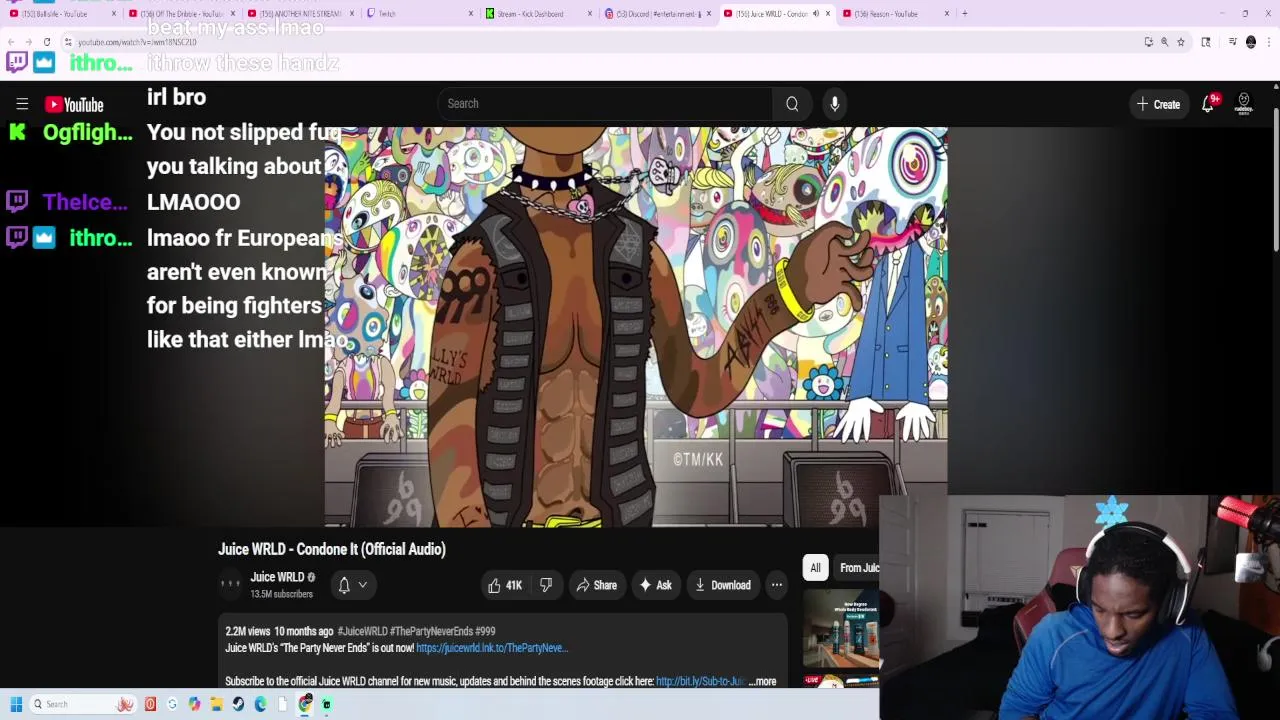Open the Copilot taskbar icon
Image resolution: width=1280 pixels, height=720 pixels.
(194, 704)
